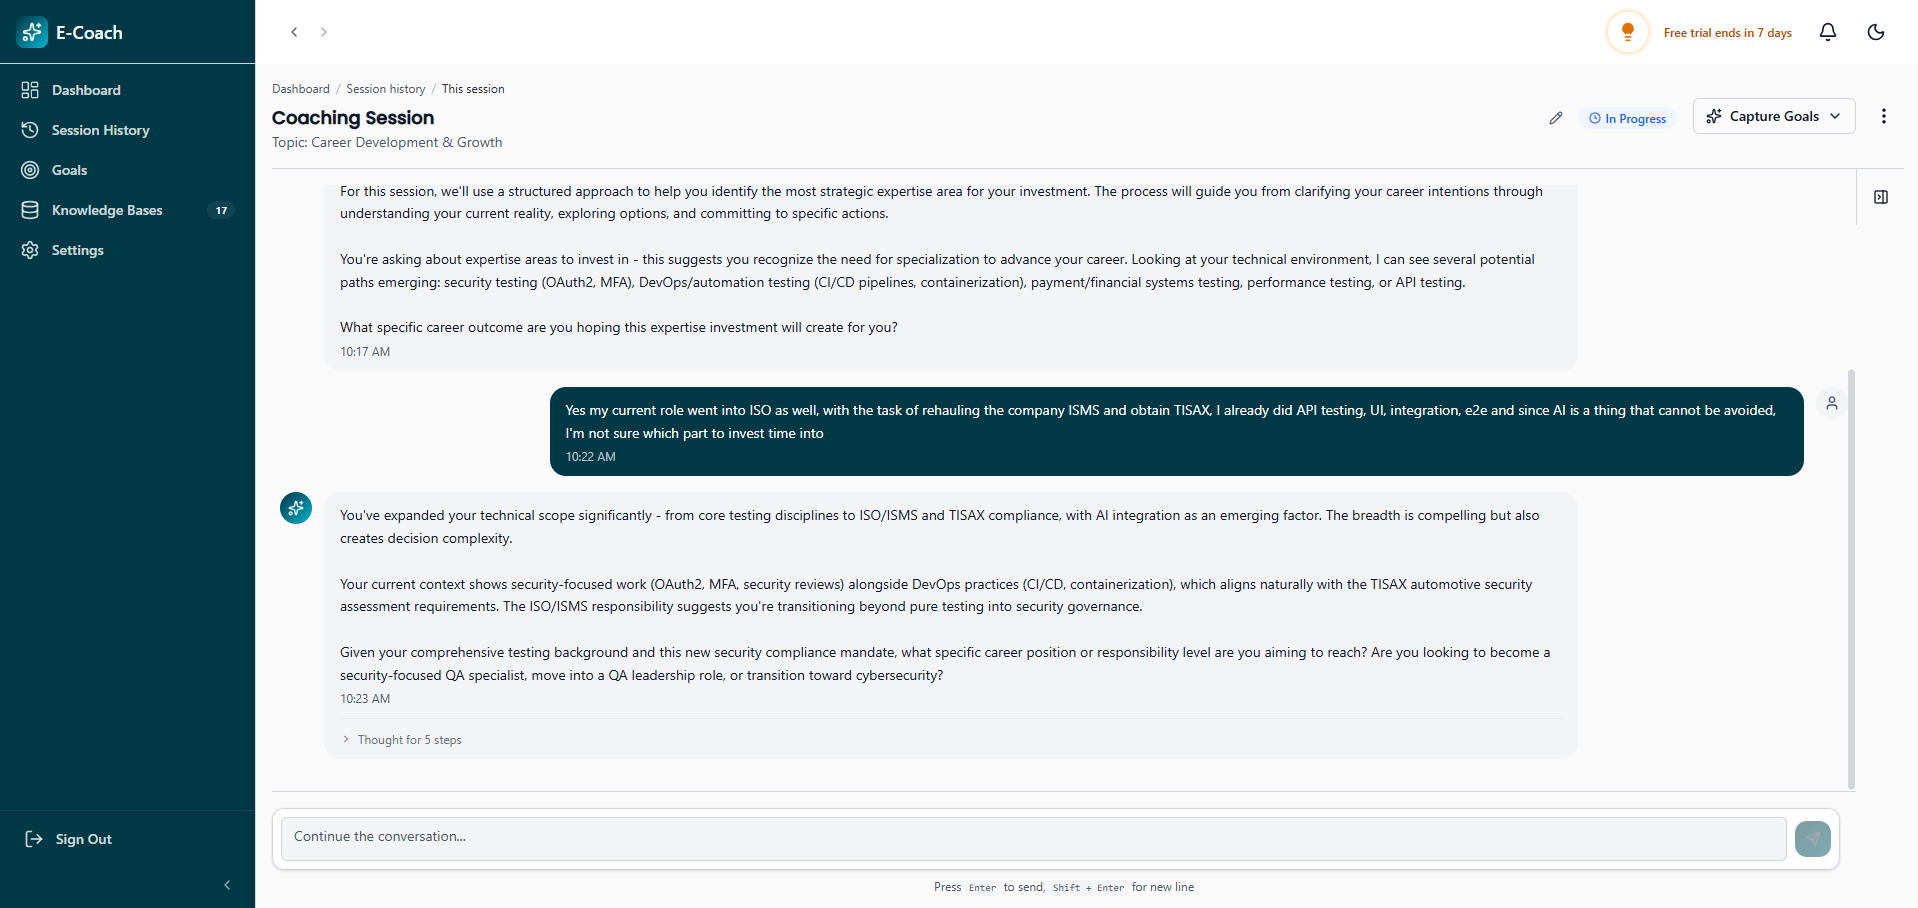Go to Goals page
Image resolution: width=1918 pixels, height=908 pixels.
pyautogui.click(x=127, y=170)
